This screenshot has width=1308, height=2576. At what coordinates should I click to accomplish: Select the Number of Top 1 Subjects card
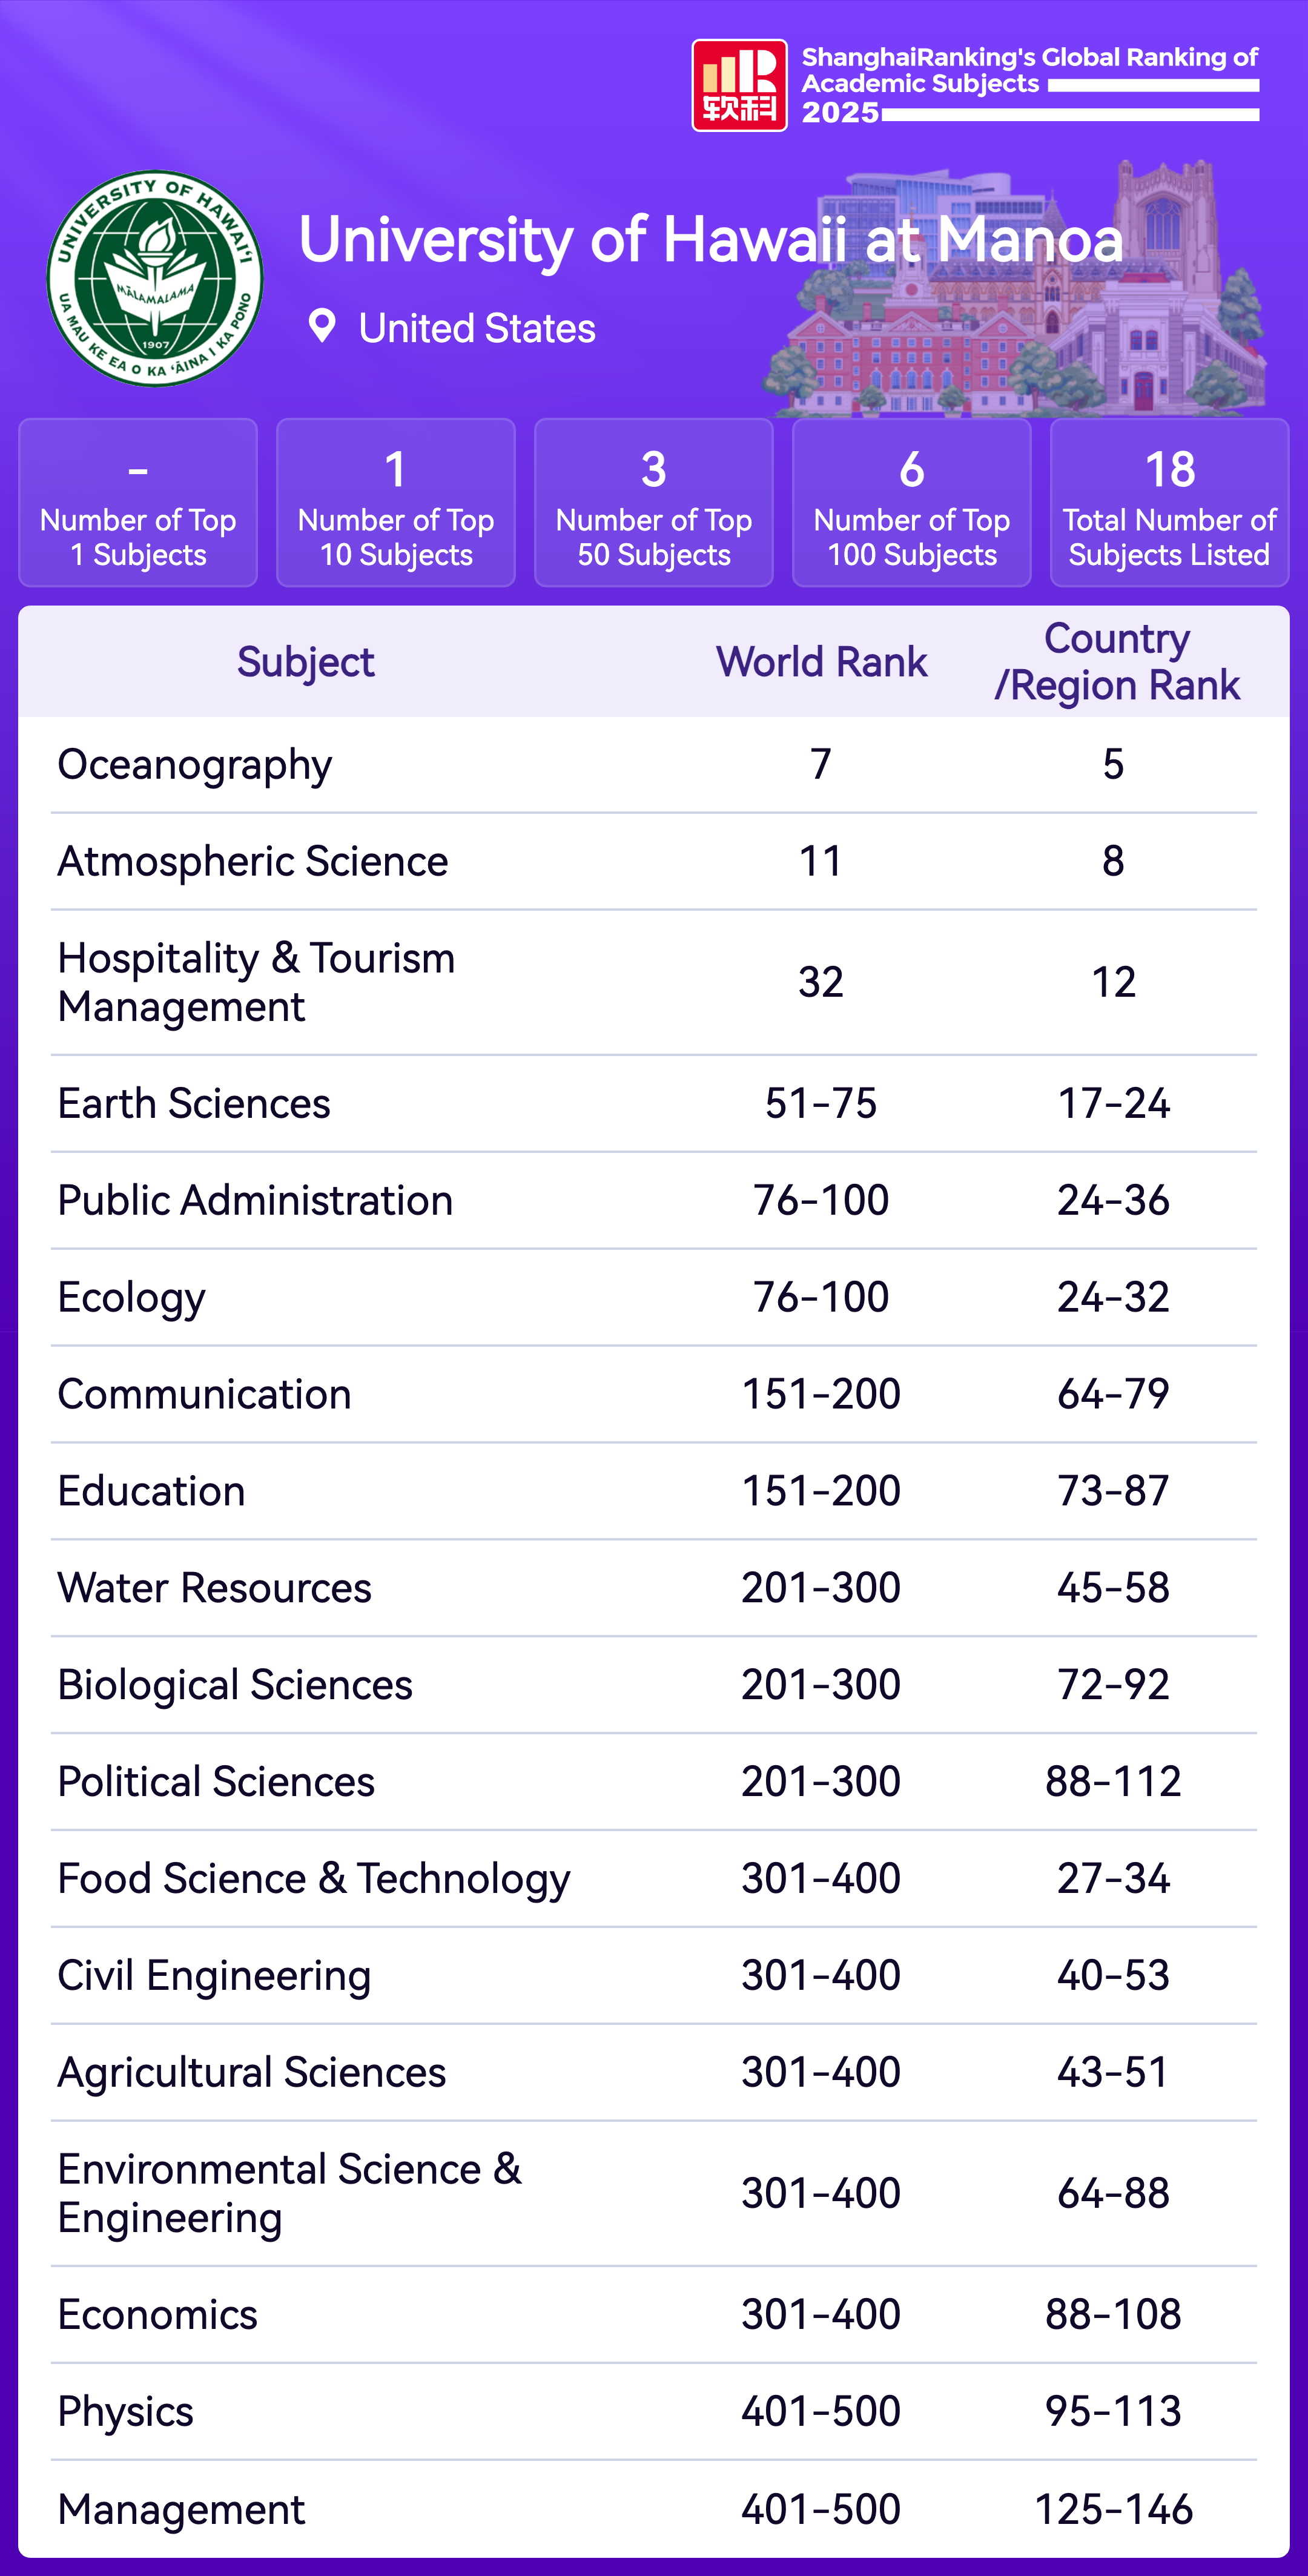[x=138, y=502]
